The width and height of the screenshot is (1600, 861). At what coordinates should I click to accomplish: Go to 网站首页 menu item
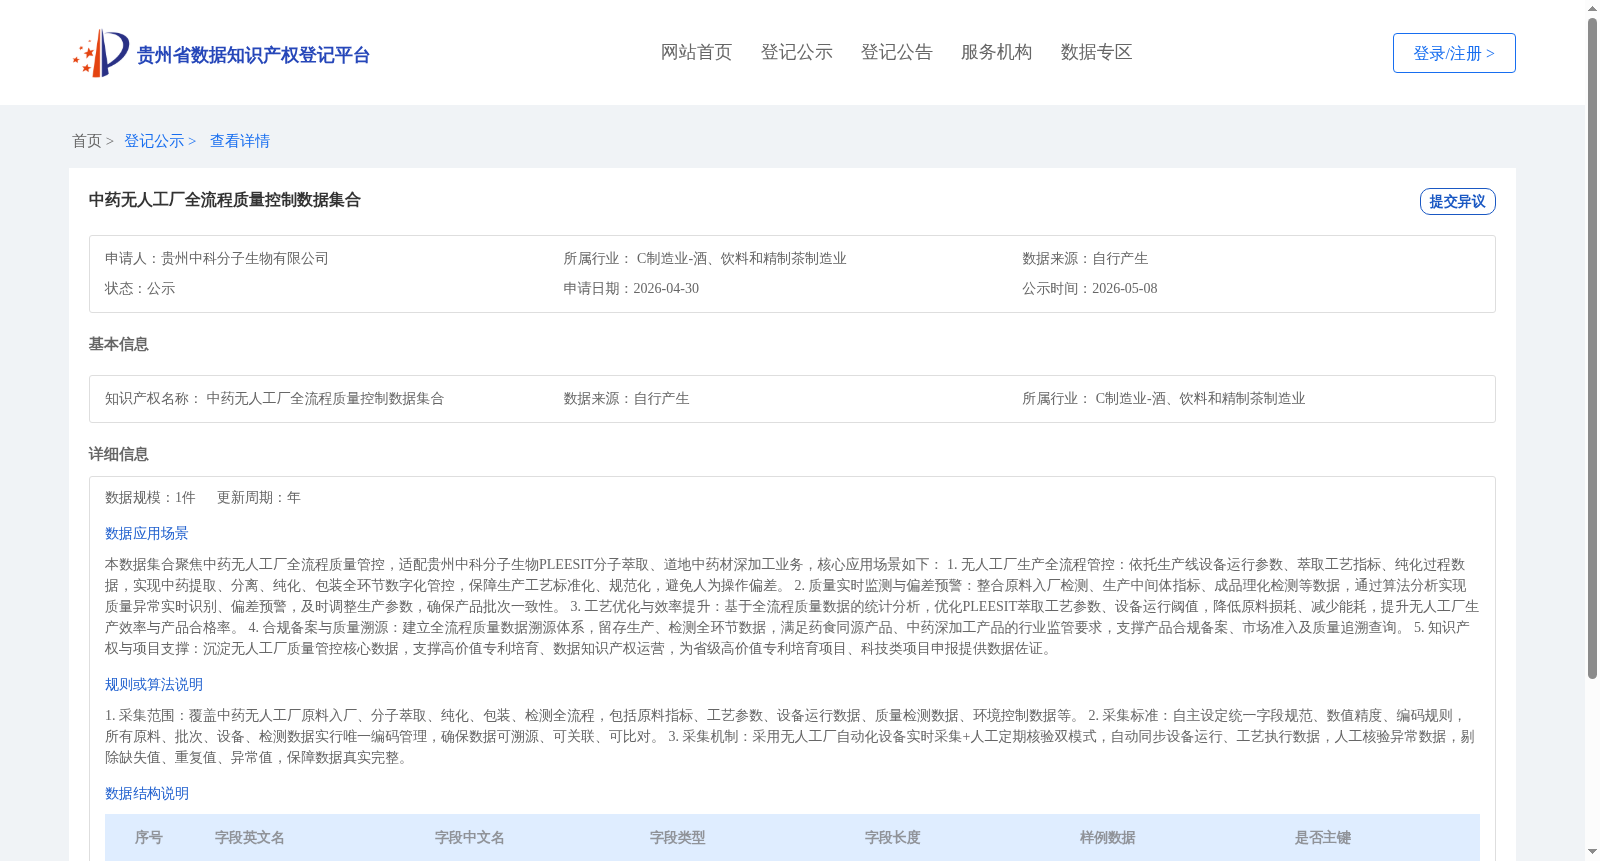(696, 52)
